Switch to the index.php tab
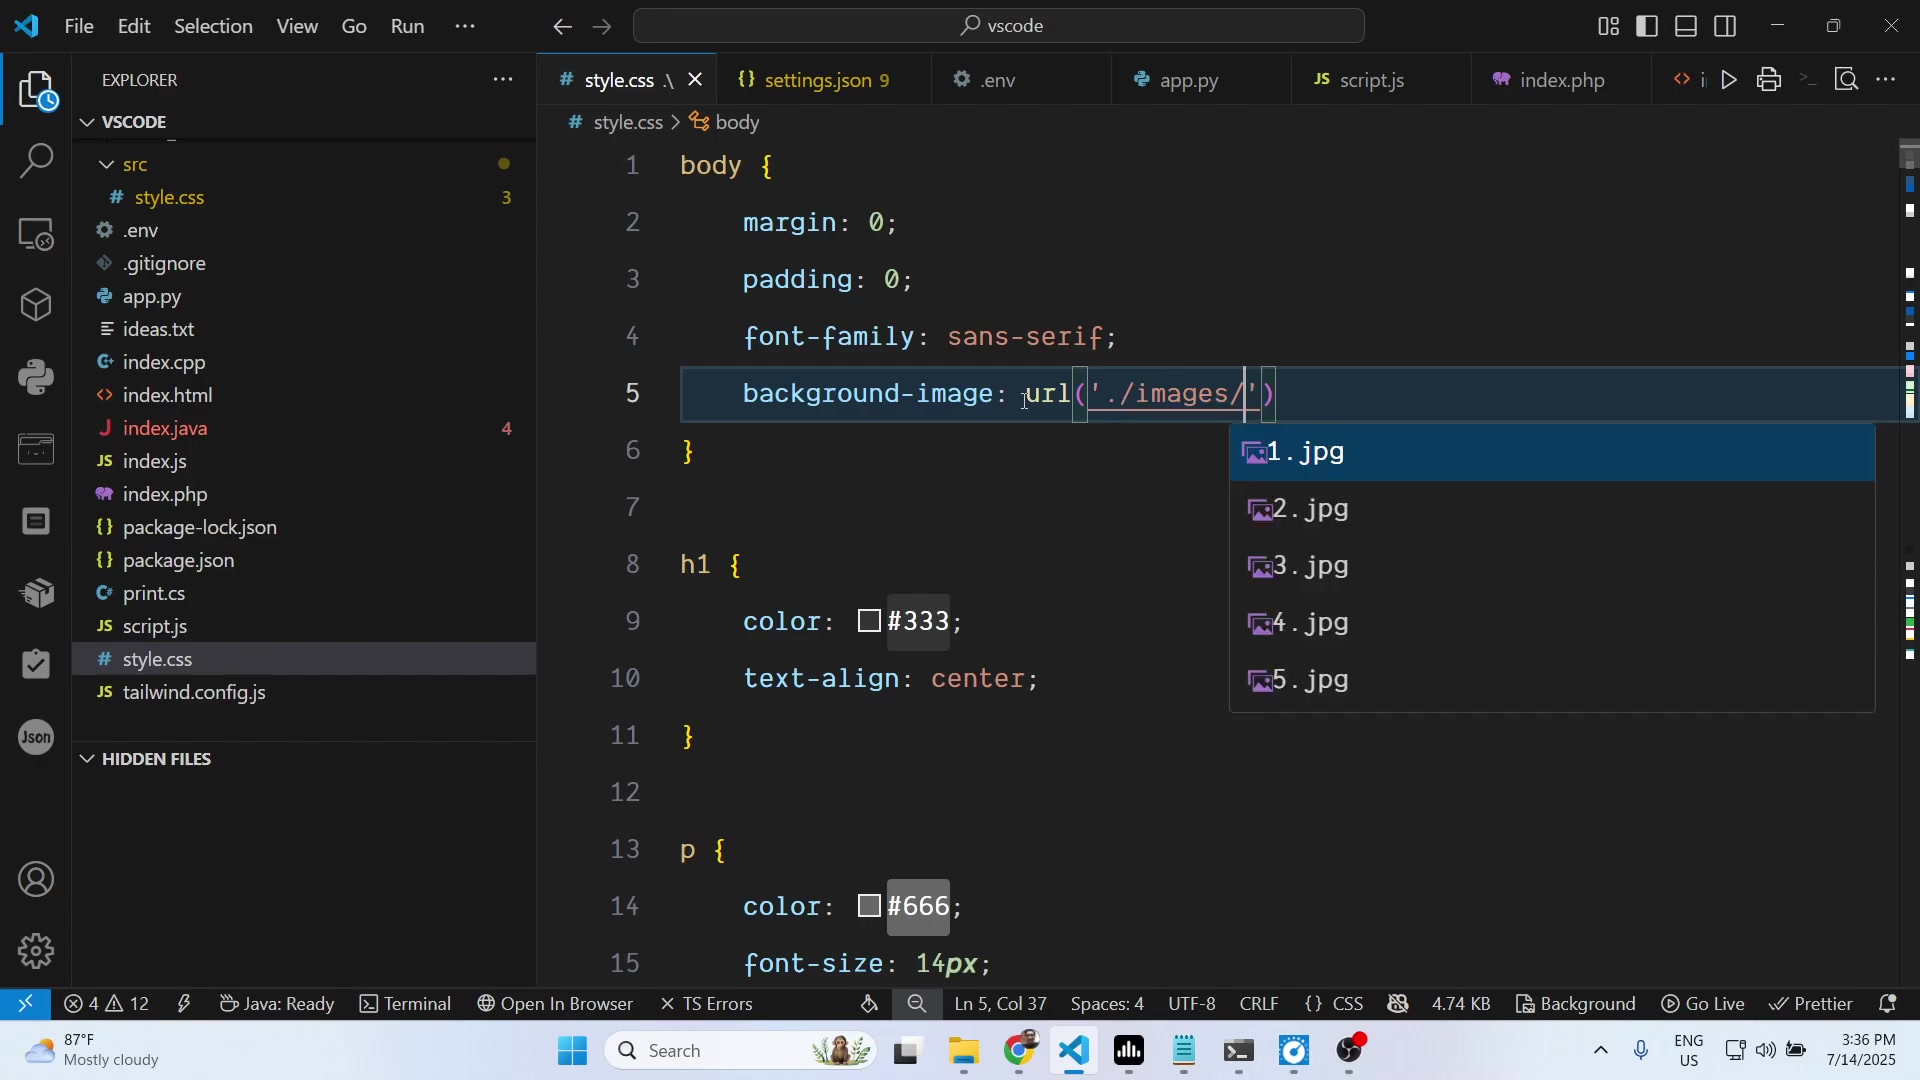1920x1080 pixels. [1563, 81]
